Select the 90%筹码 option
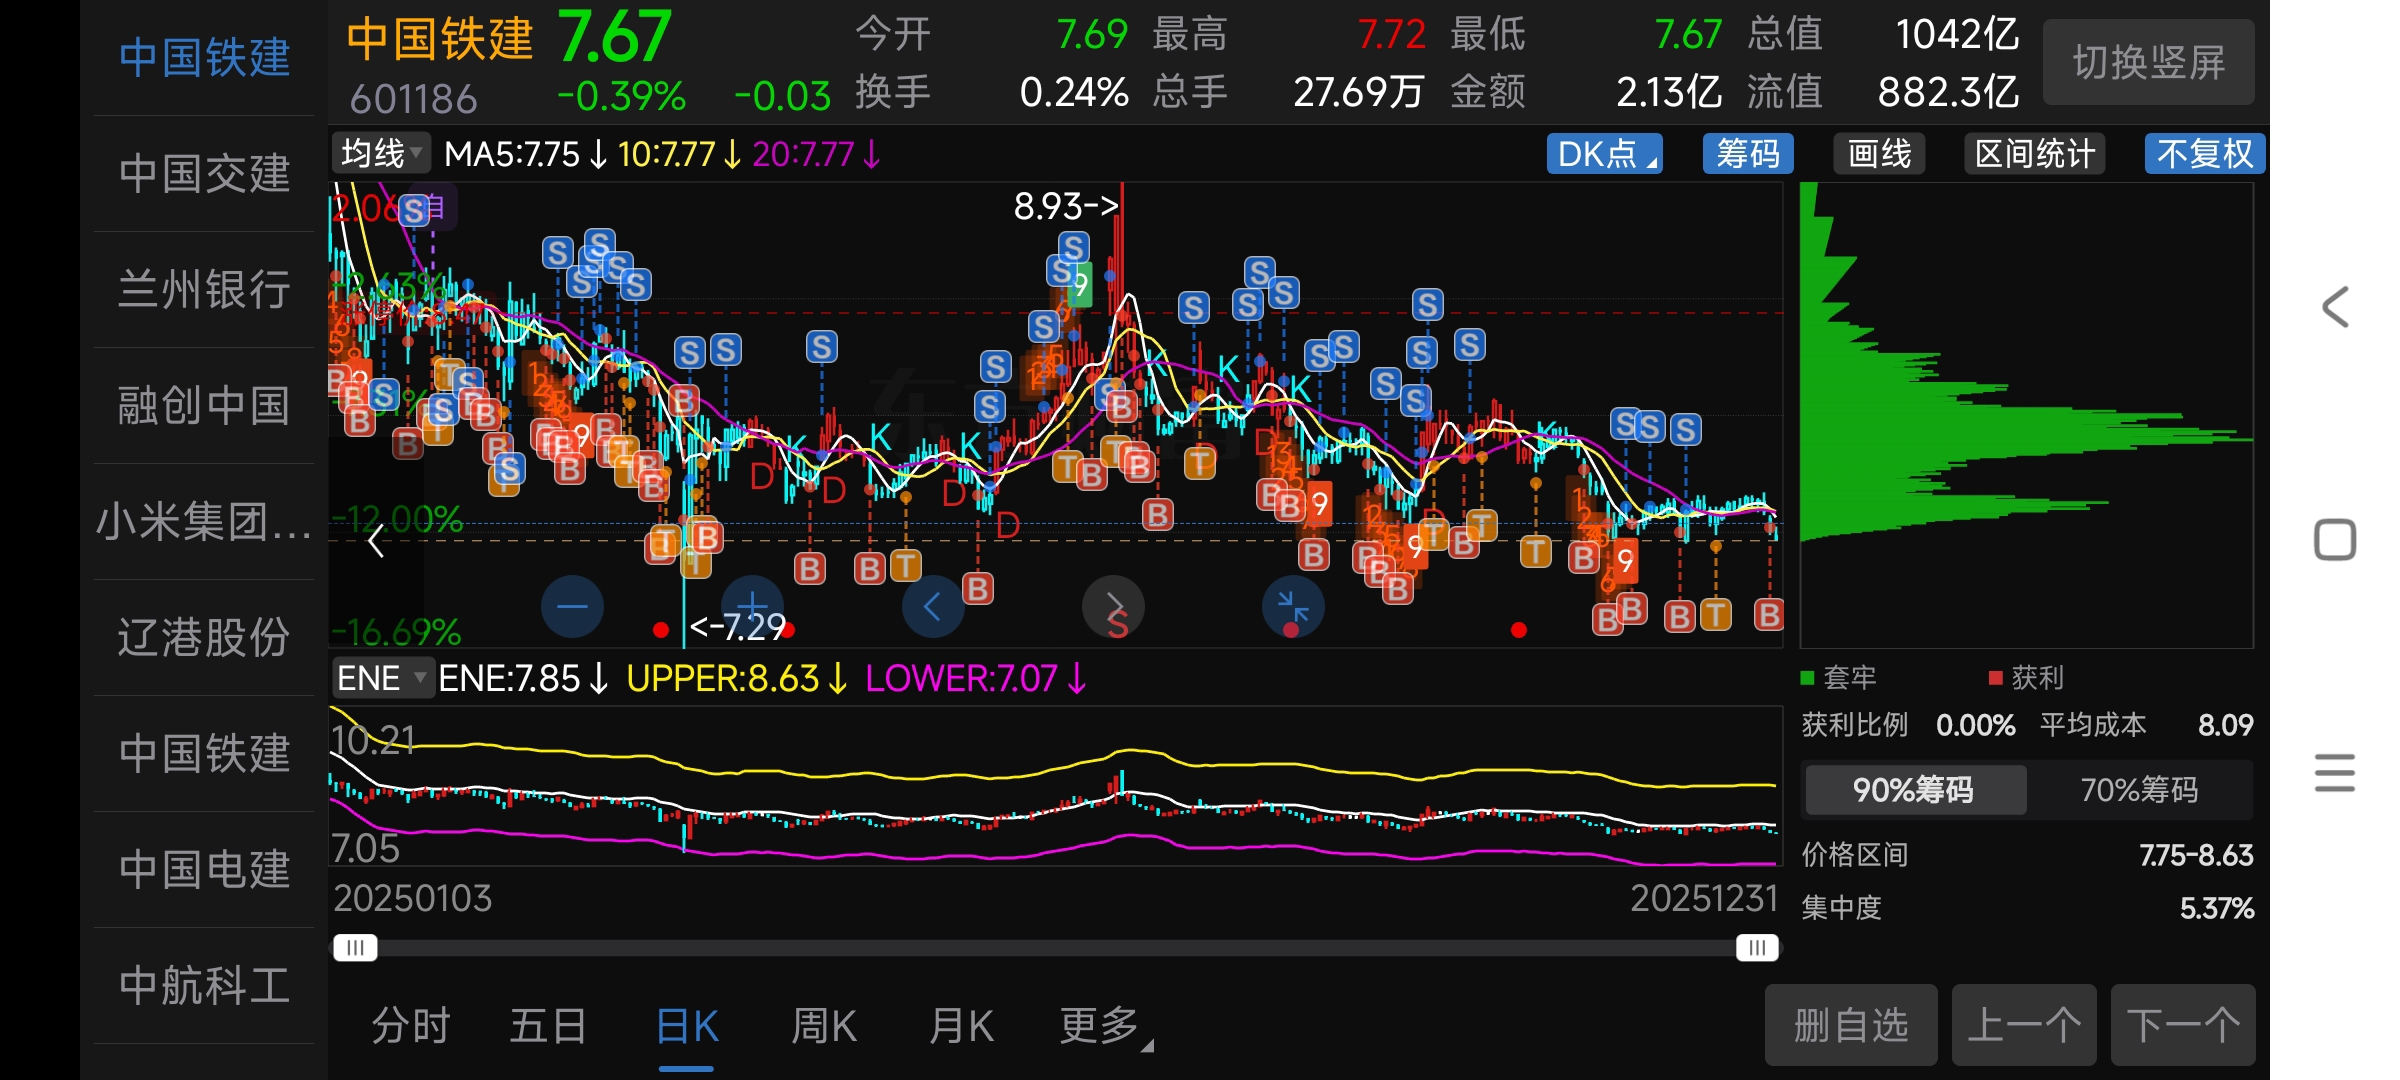Viewport: 2400px width, 1080px height. click(1914, 790)
